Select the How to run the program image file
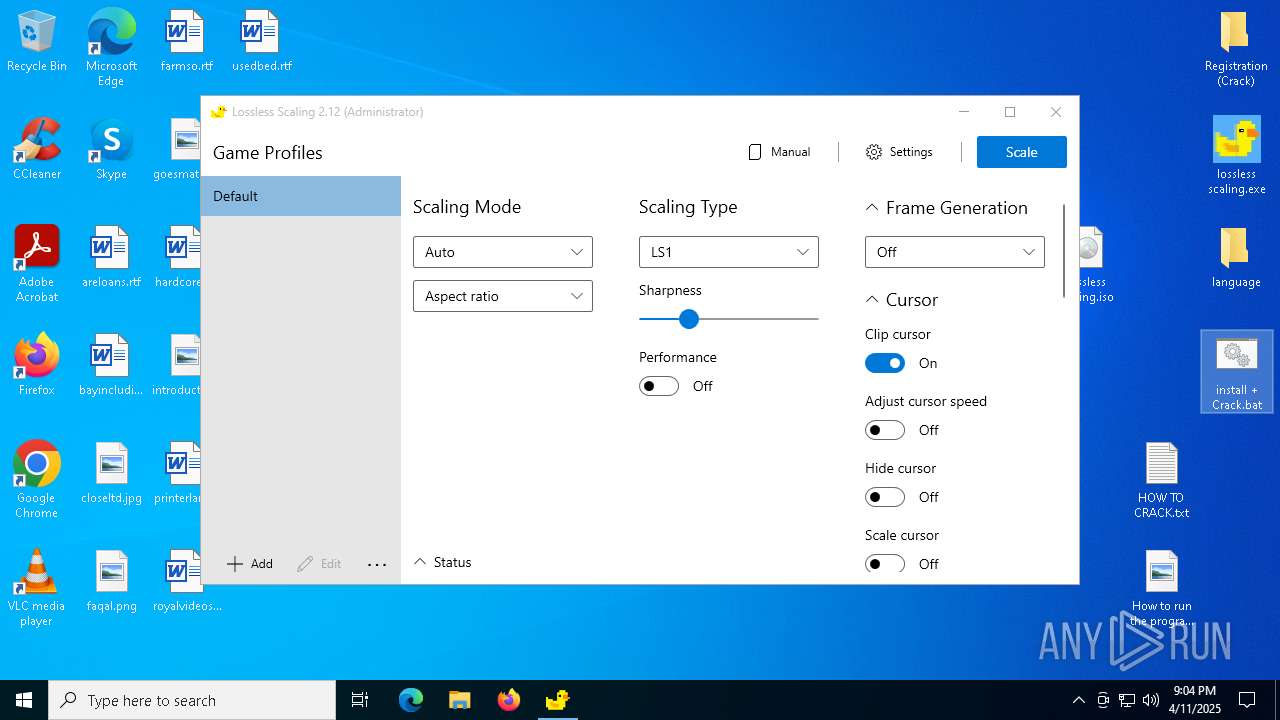The width and height of the screenshot is (1280, 720). tap(1161, 588)
